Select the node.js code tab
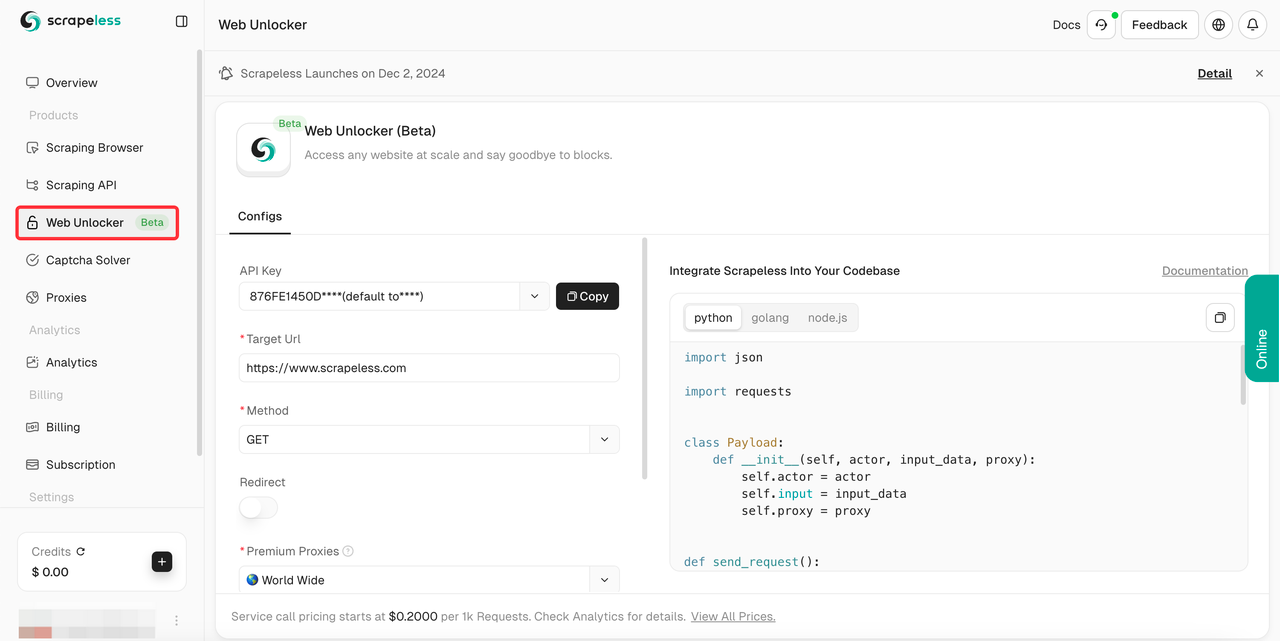The width and height of the screenshot is (1280, 641). click(x=827, y=318)
